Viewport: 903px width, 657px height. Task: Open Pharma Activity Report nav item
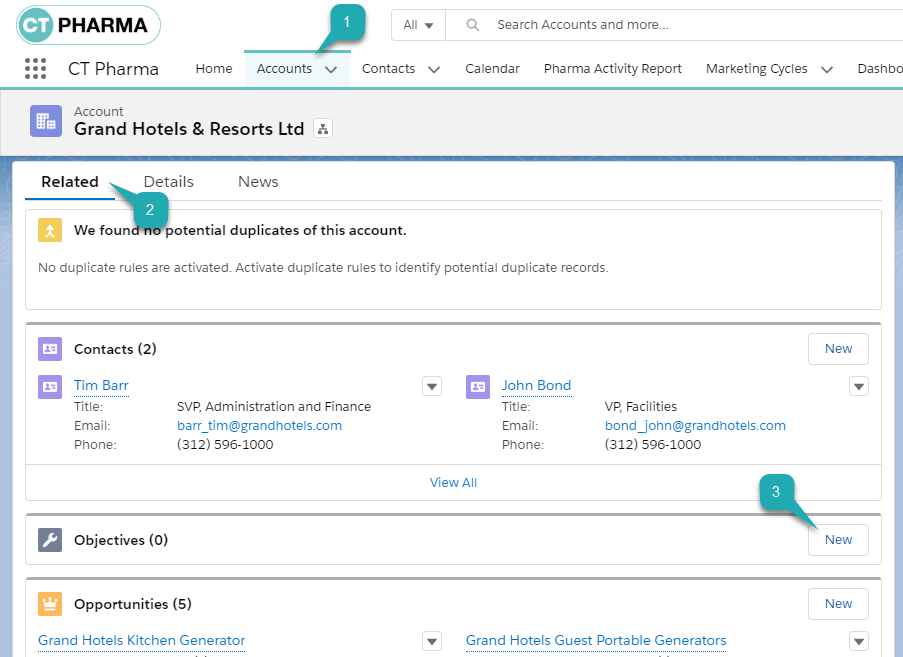click(x=612, y=69)
